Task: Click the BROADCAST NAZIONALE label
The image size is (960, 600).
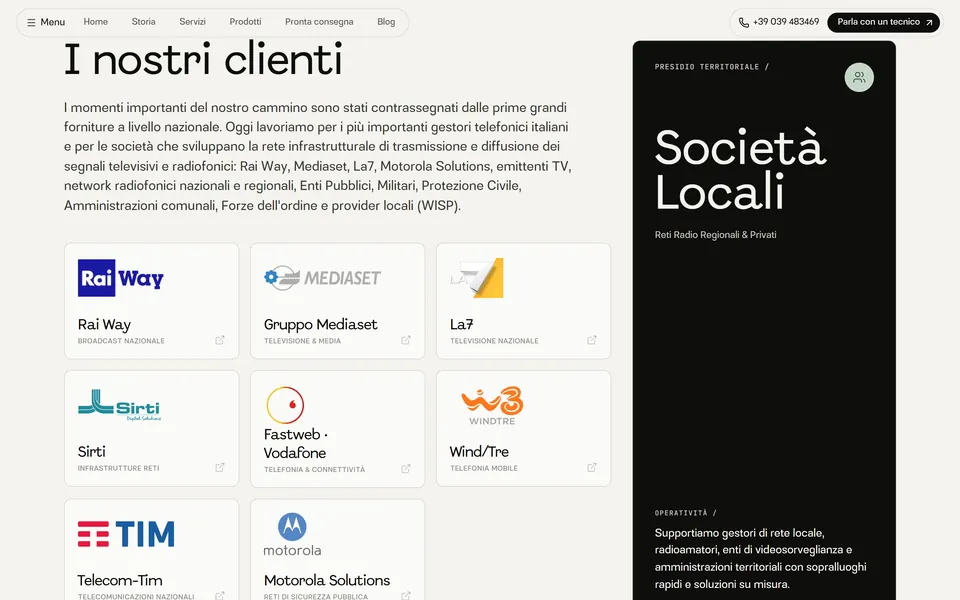Action: tap(121, 341)
